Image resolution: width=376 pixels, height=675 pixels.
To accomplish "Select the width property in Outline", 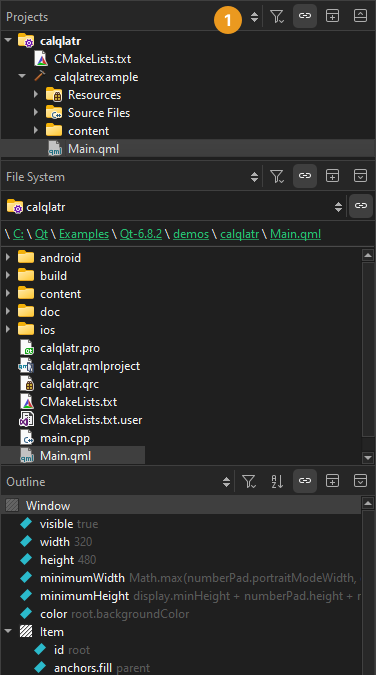I will click(56, 542).
